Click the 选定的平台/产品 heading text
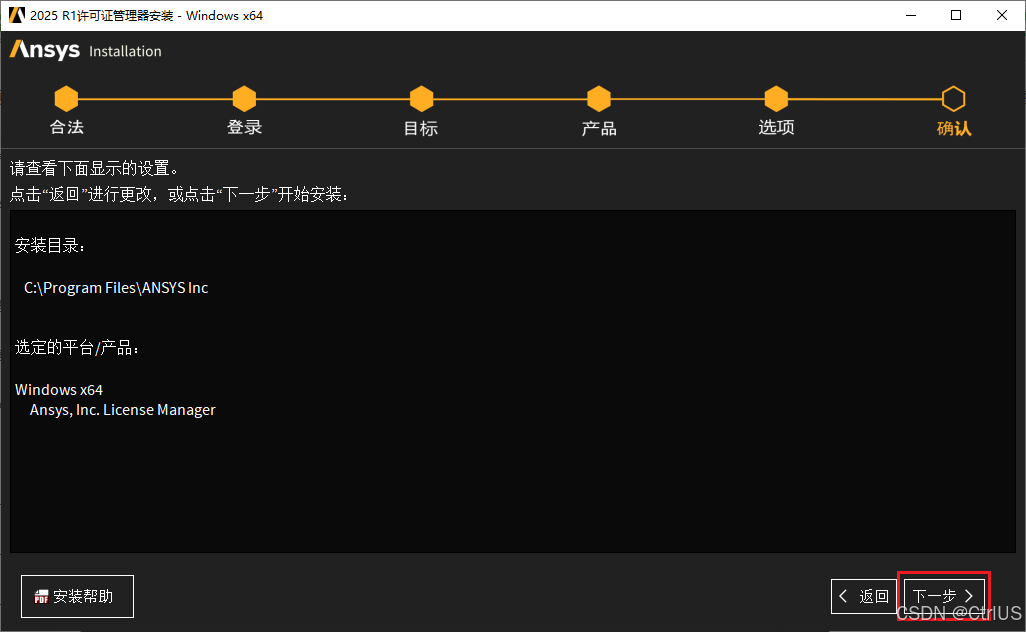 pos(77,347)
